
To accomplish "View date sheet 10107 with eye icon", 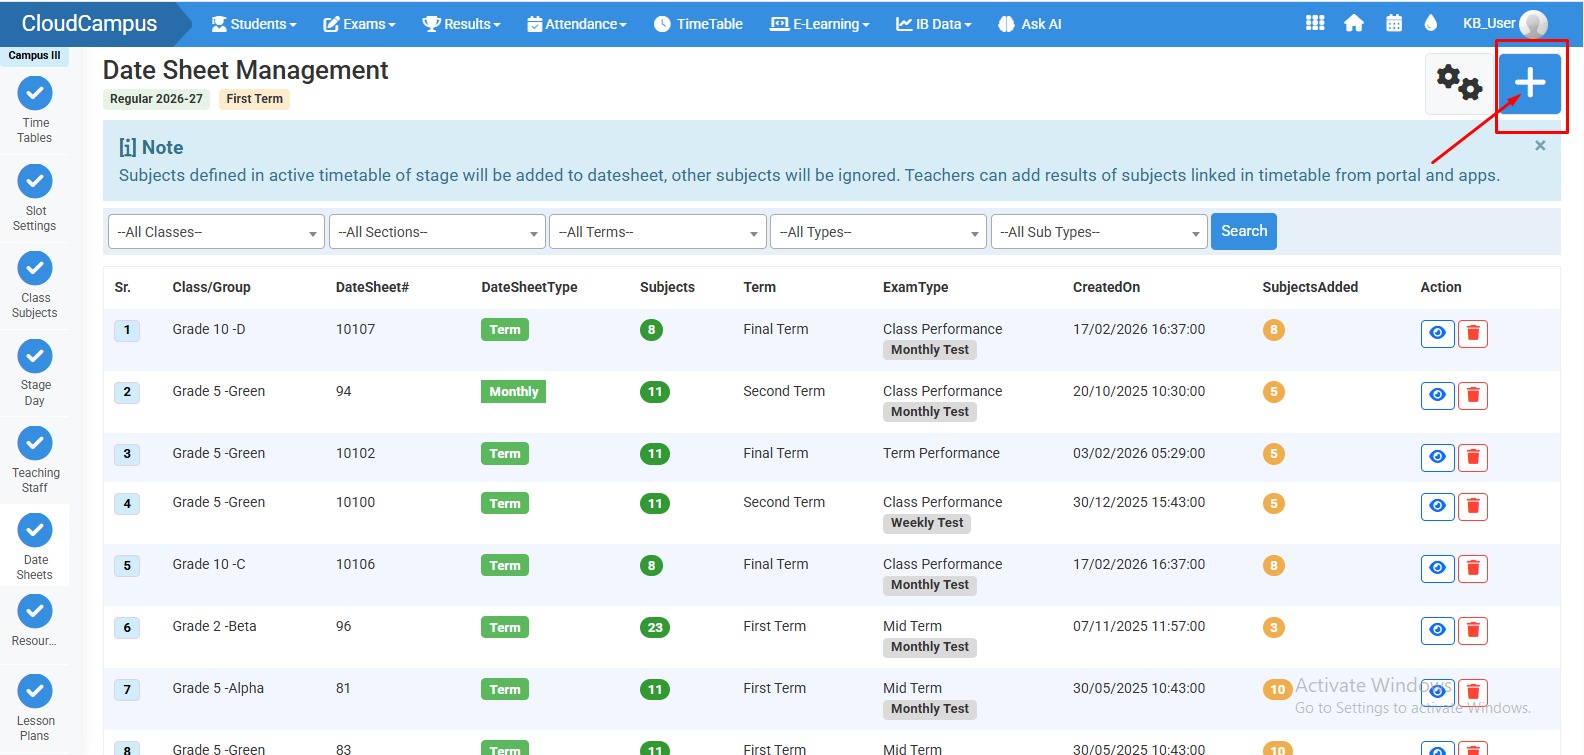I will (1437, 333).
